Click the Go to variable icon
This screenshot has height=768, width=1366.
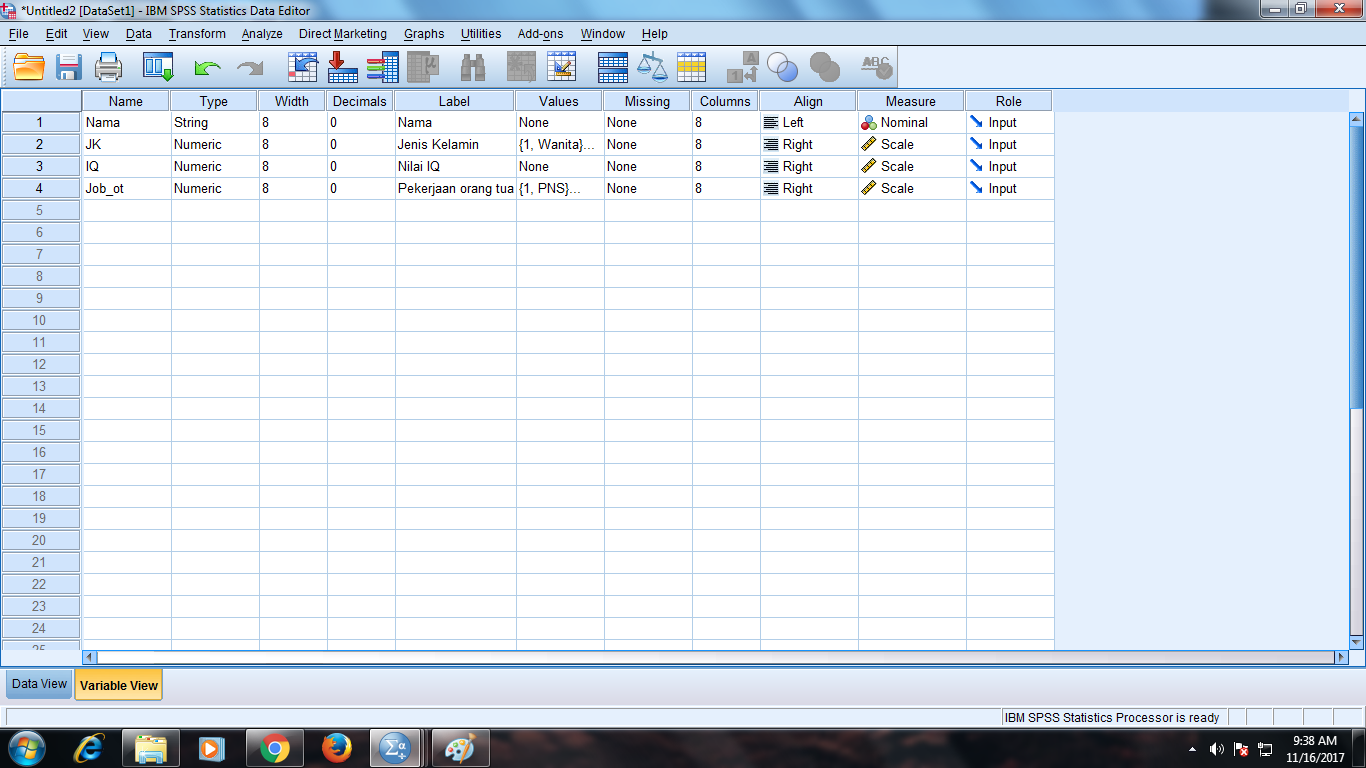point(342,67)
